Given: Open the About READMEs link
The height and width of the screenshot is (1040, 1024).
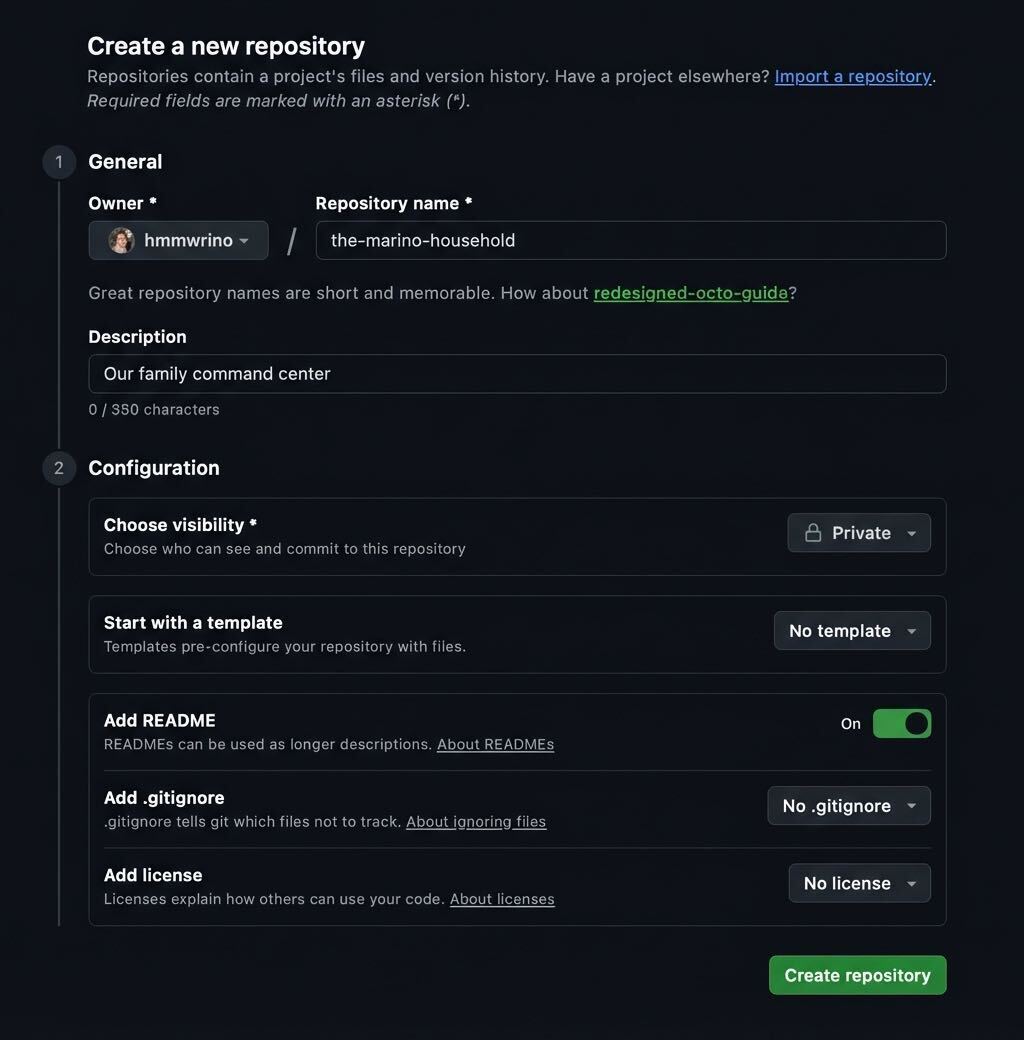Looking at the screenshot, I should pyautogui.click(x=495, y=744).
